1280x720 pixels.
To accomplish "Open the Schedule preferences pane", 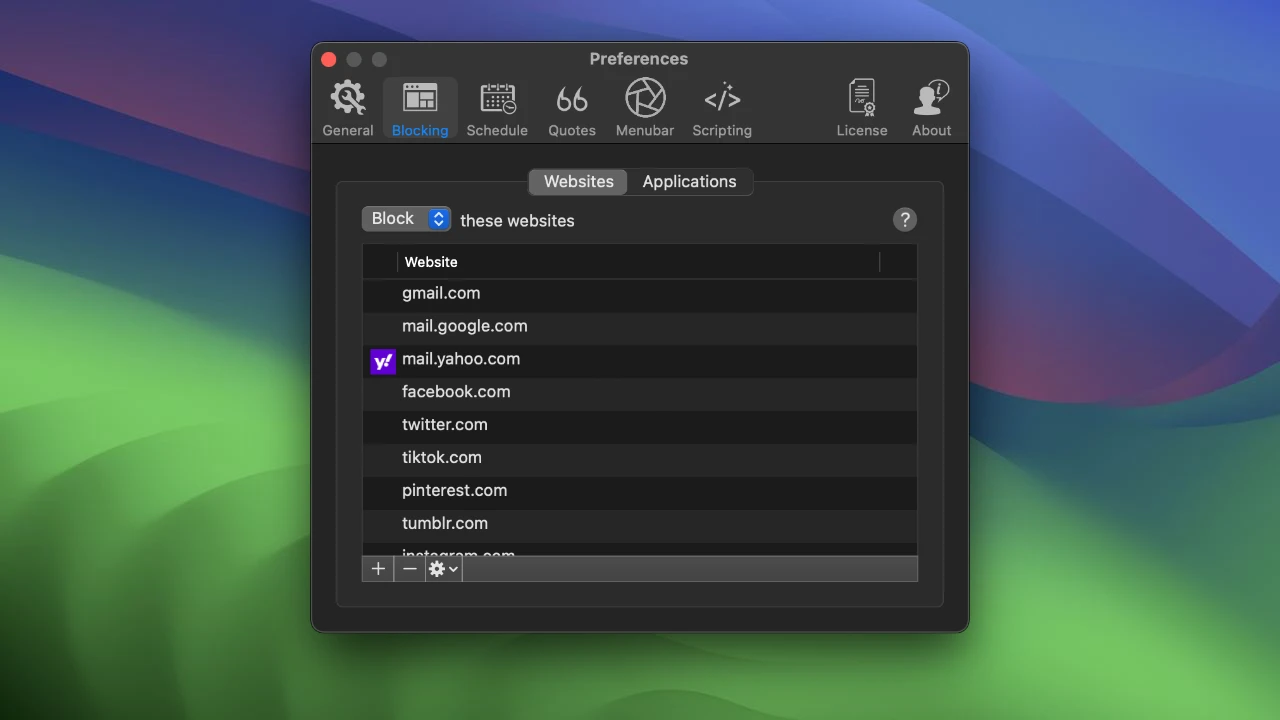I will coord(497,108).
